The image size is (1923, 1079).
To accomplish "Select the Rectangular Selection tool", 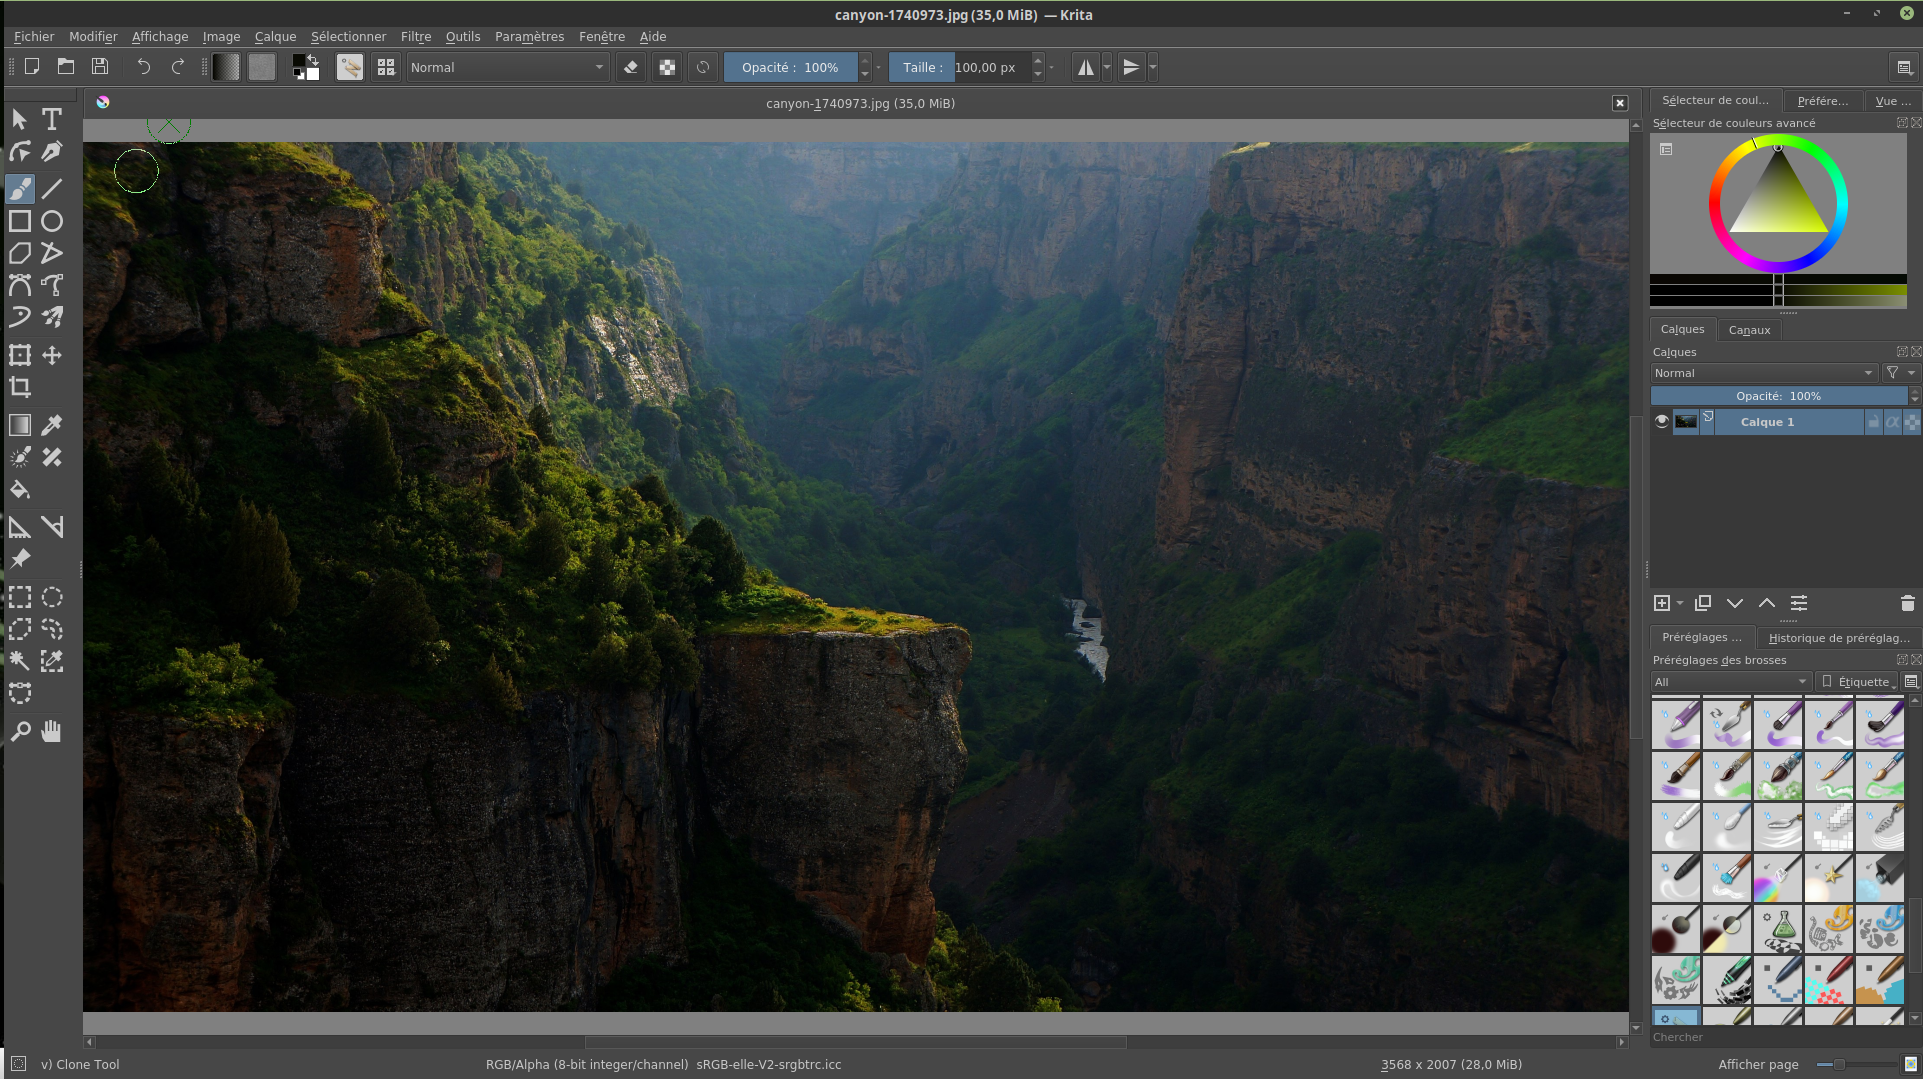I will [20, 598].
